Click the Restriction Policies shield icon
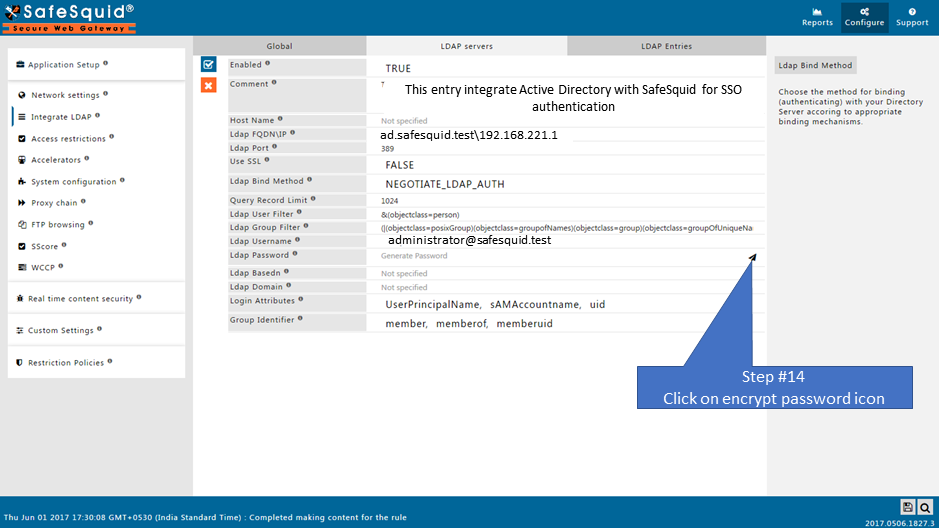Viewport: 939px width, 528px height. pyautogui.click(x=20, y=363)
